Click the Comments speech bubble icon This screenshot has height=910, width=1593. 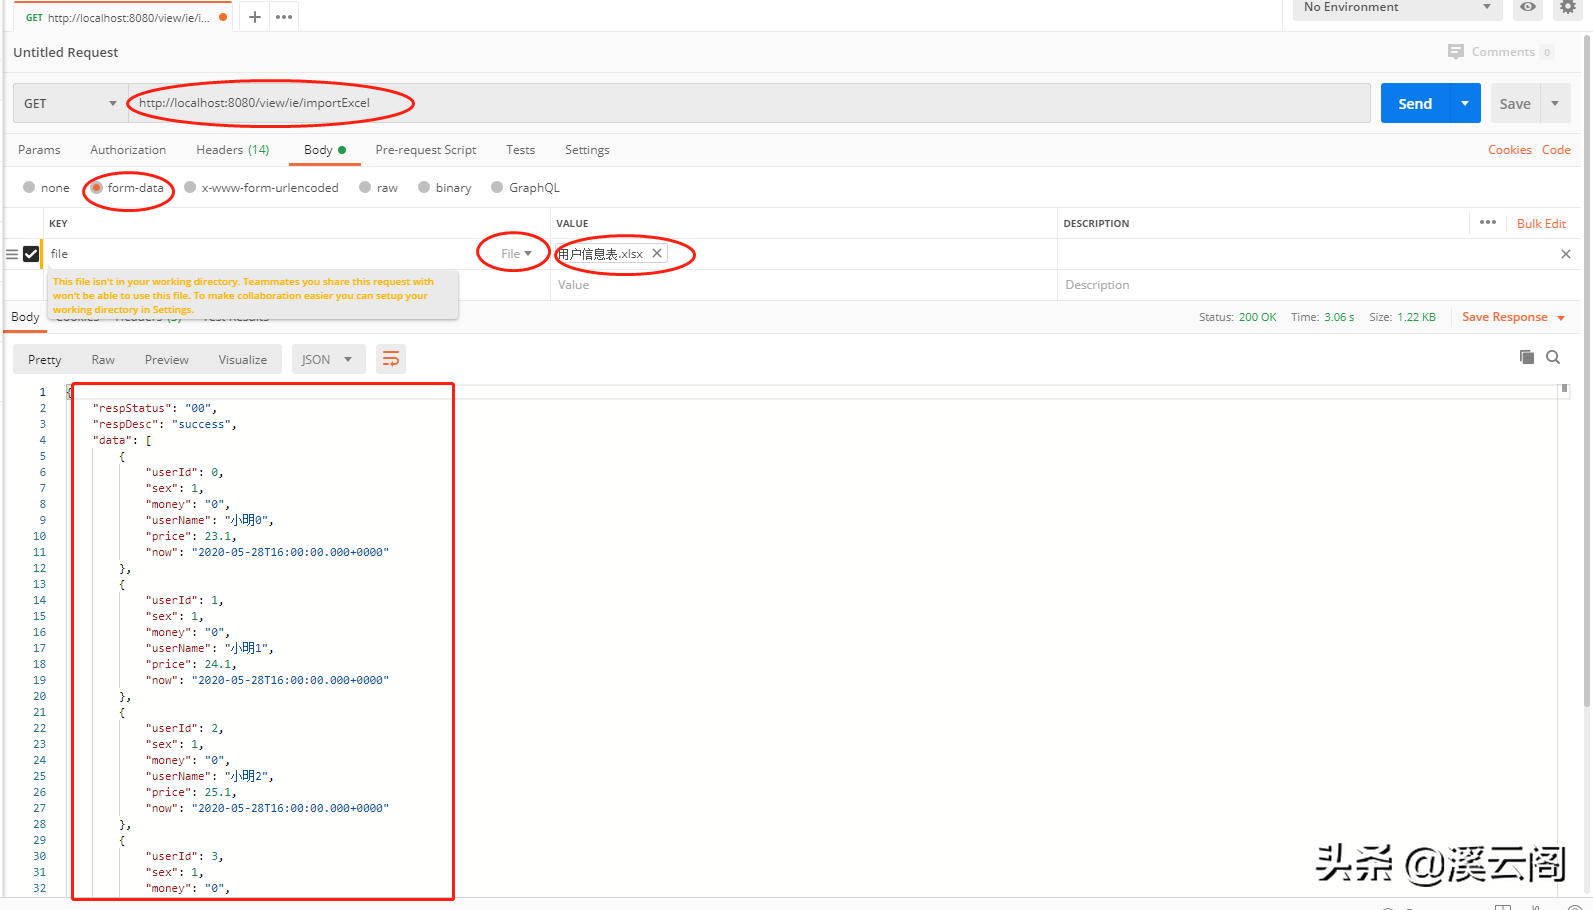[1456, 51]
